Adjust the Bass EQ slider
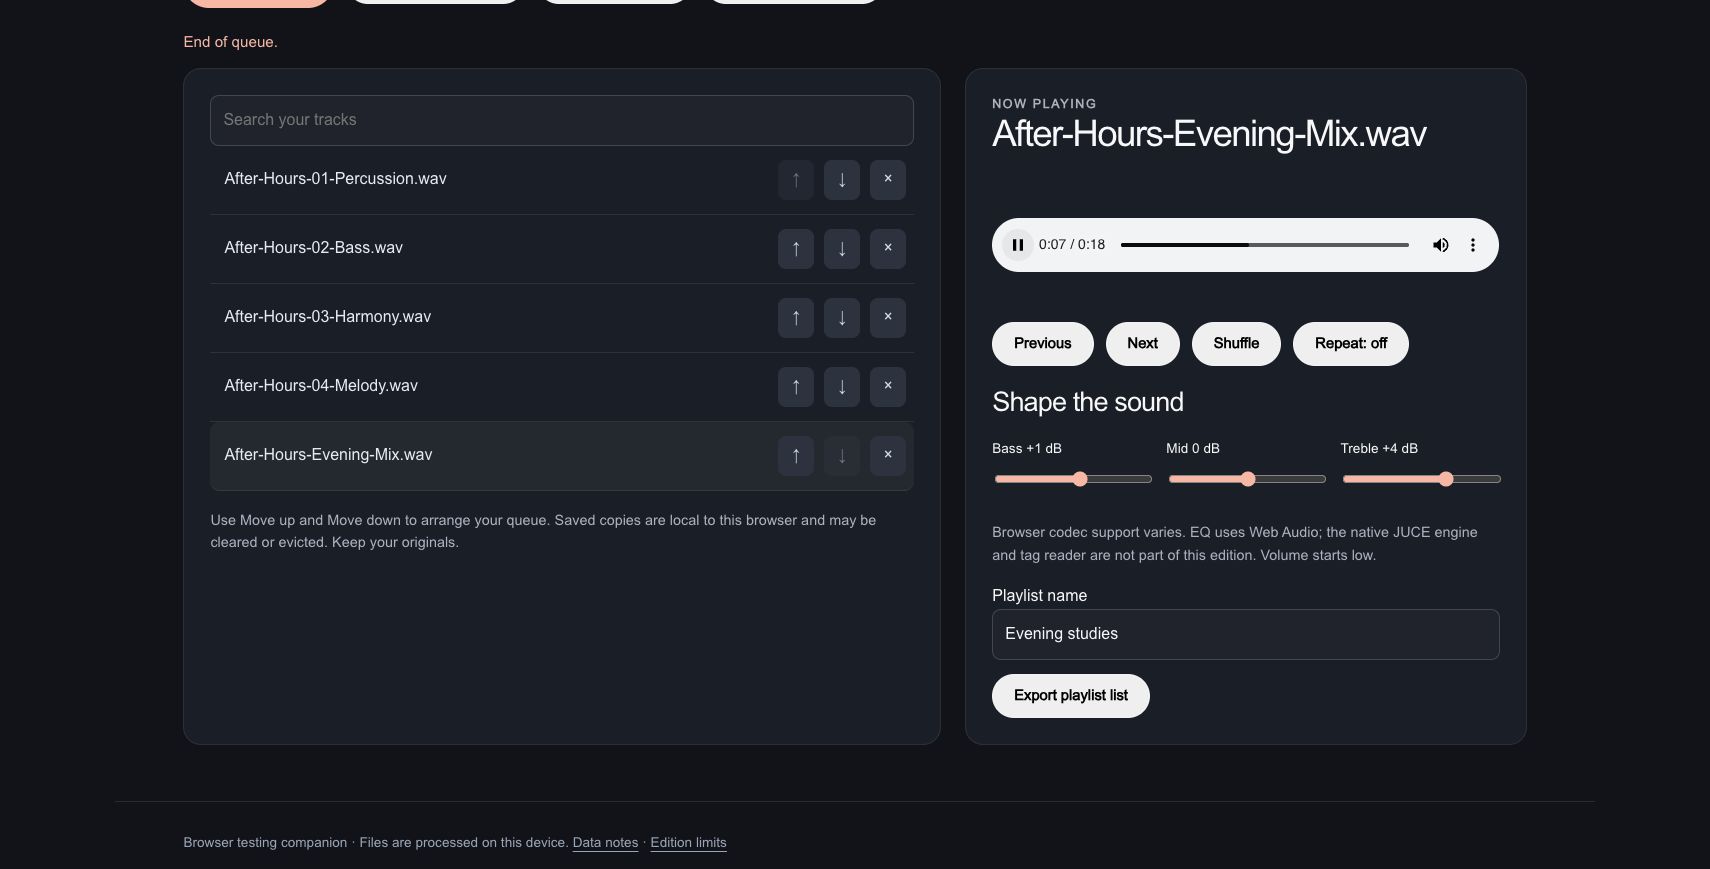 (x=1074, y=479)
